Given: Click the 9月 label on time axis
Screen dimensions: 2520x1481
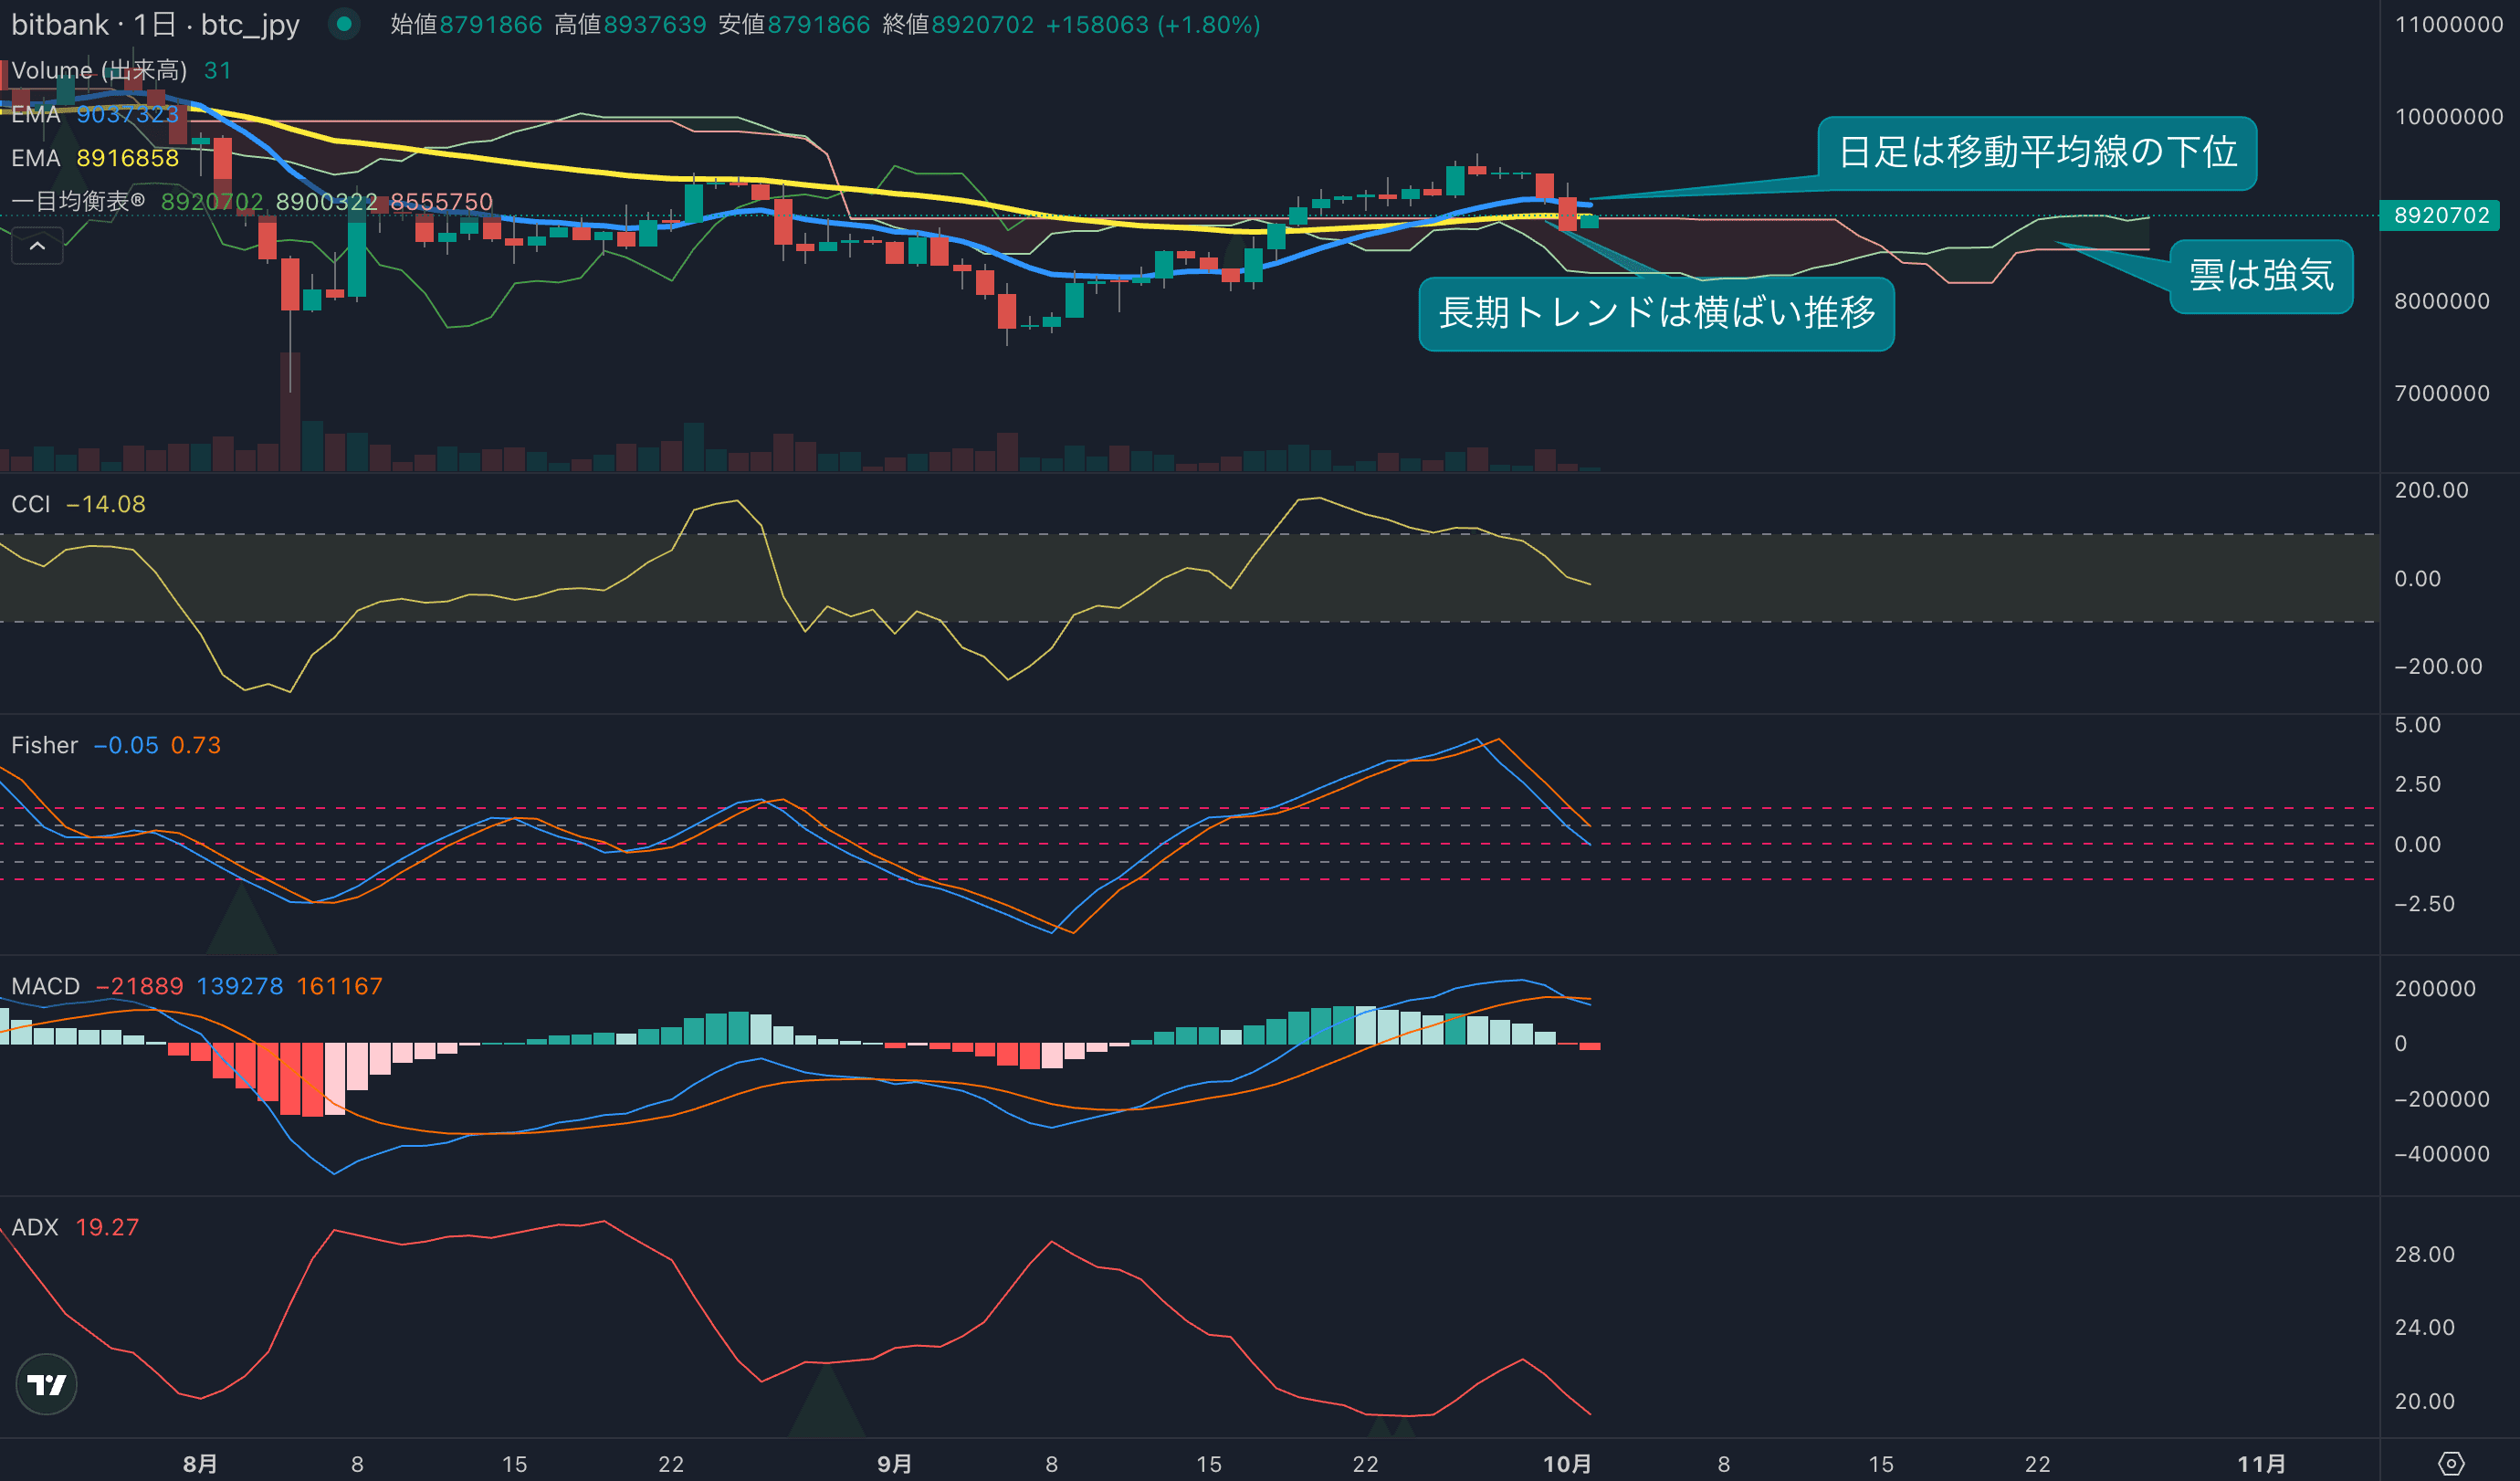Looking at the screenshot, I should click(894, 1464).
